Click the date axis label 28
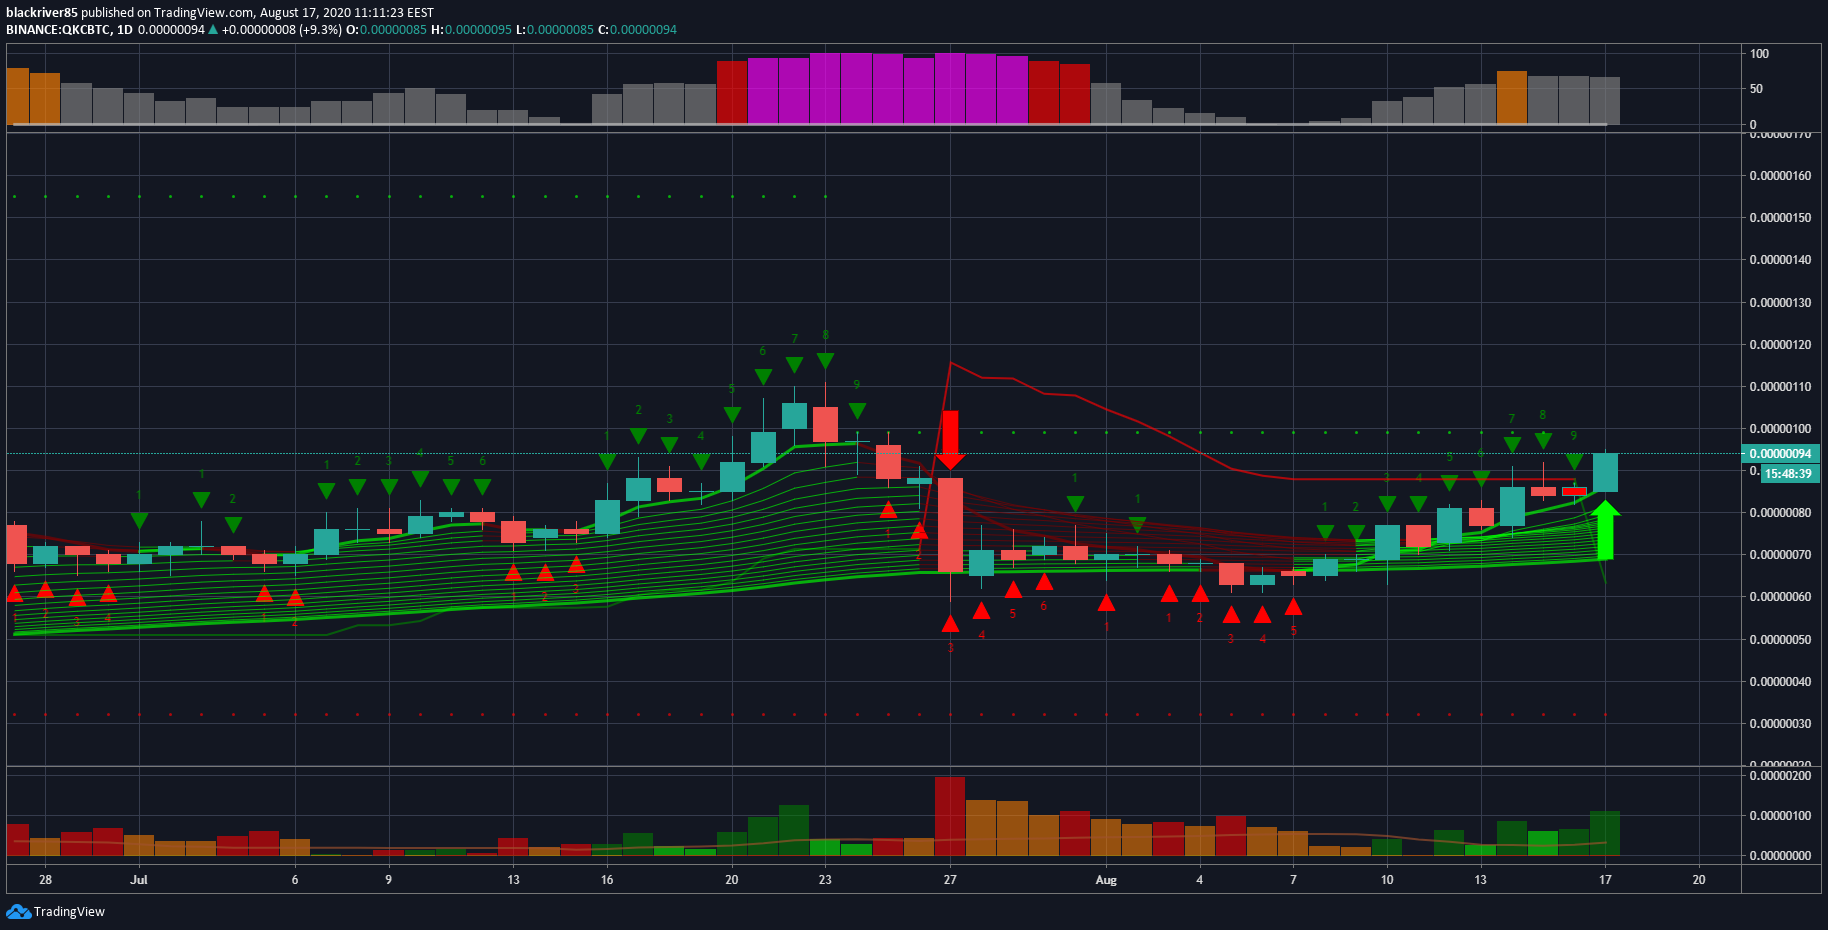Viewport: 1828px width, 930px height. pyautogui.click(x=45, y=880)
